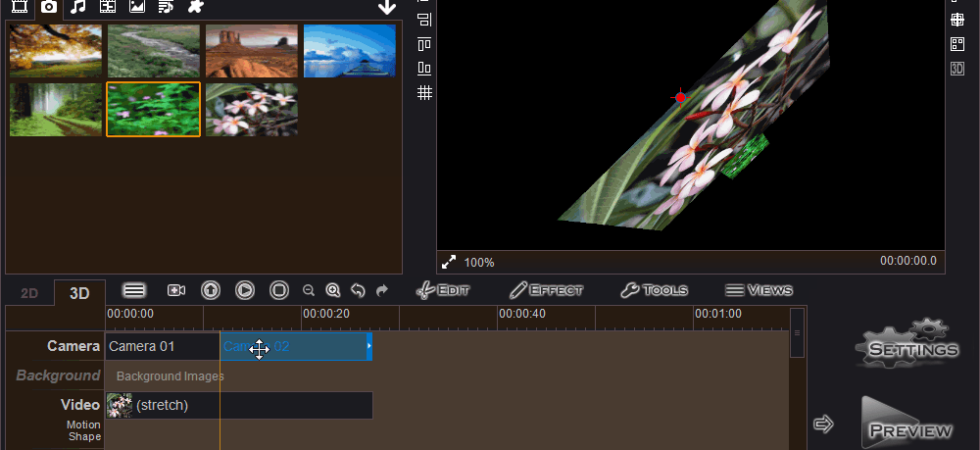Zoom in on the timeline
This screenshot has height=450, width=980.
[x=332, y=290]
